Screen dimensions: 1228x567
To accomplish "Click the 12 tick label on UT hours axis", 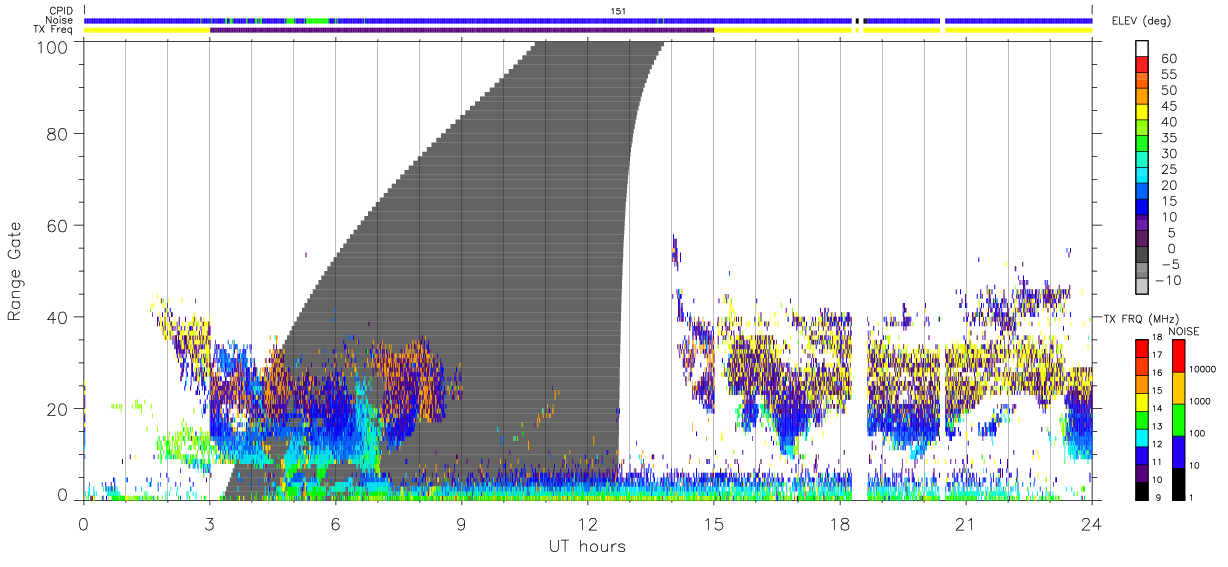I will (588, 523).
